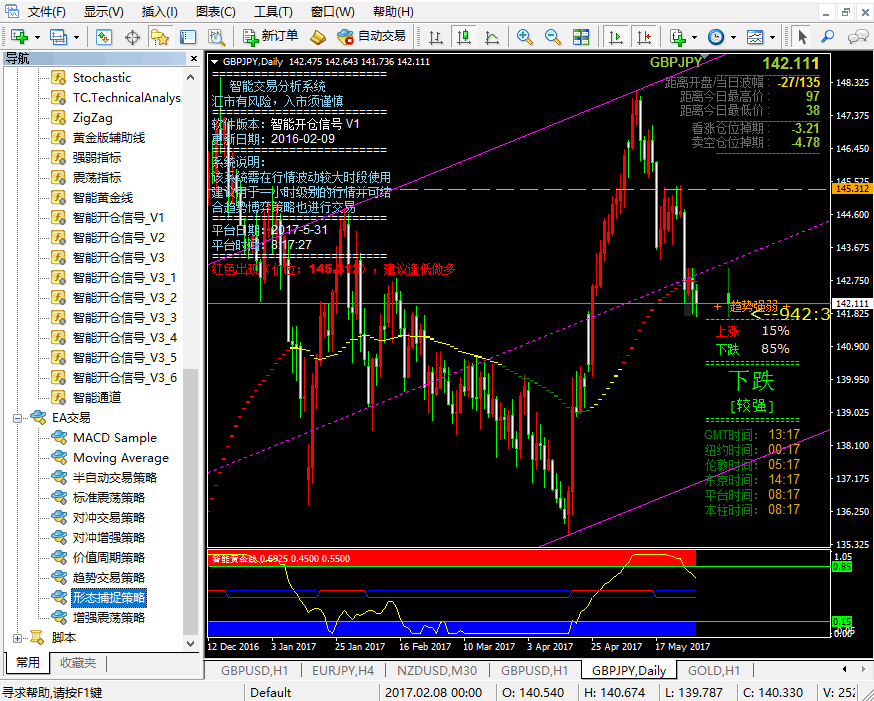874x701 pixels.
Task: Collapse the EA交易 tree node
Action: [17, 418]
